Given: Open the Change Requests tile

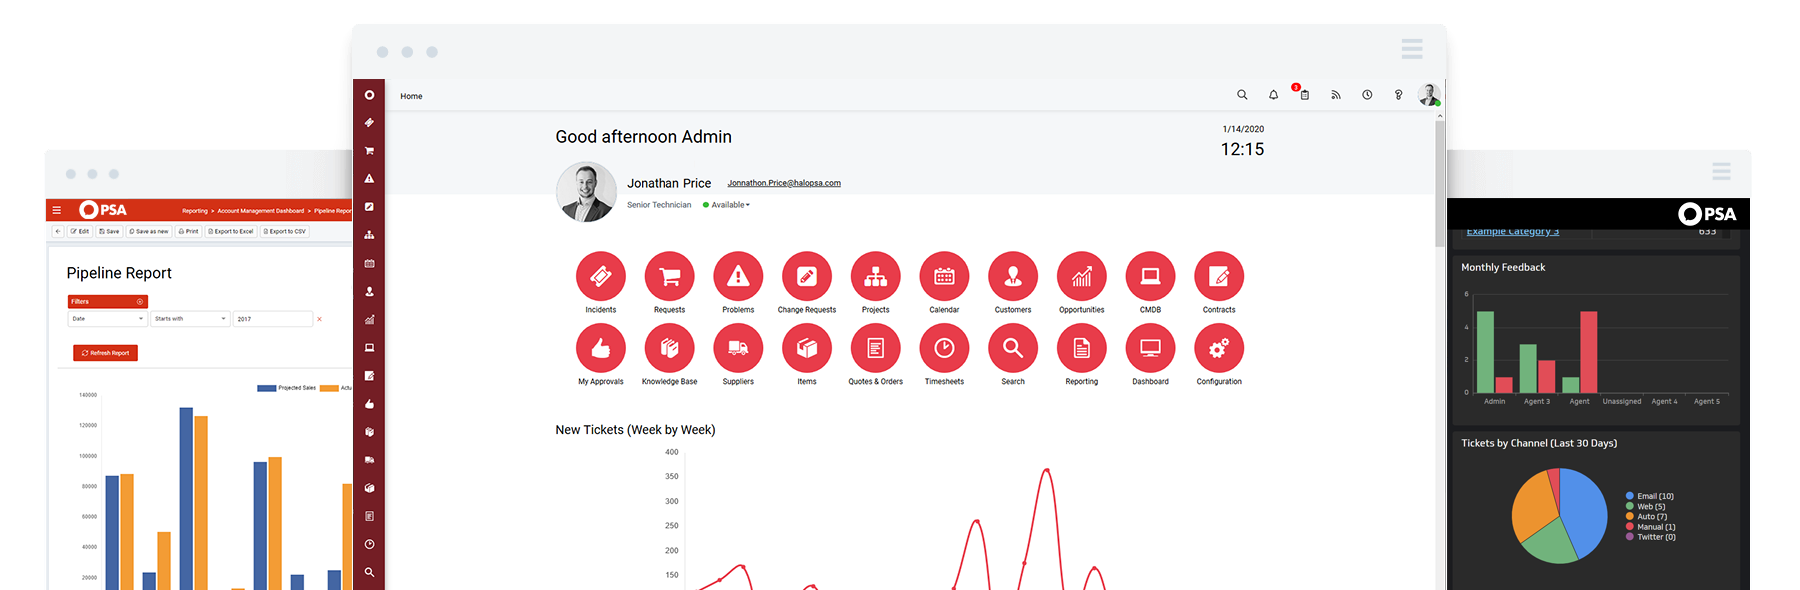Looking at the screenshot, I should [x=807, y=277].
